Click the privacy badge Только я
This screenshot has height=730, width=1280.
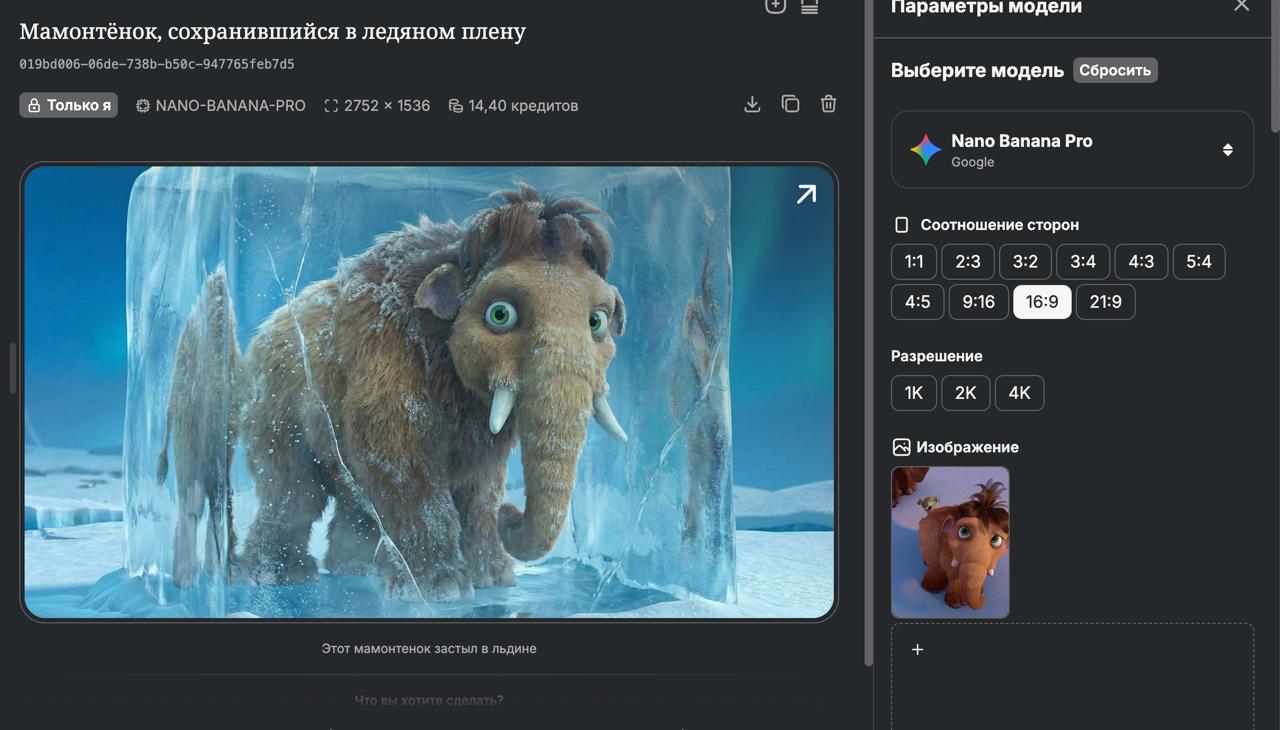pyautogui.click(x=68, y=104)
